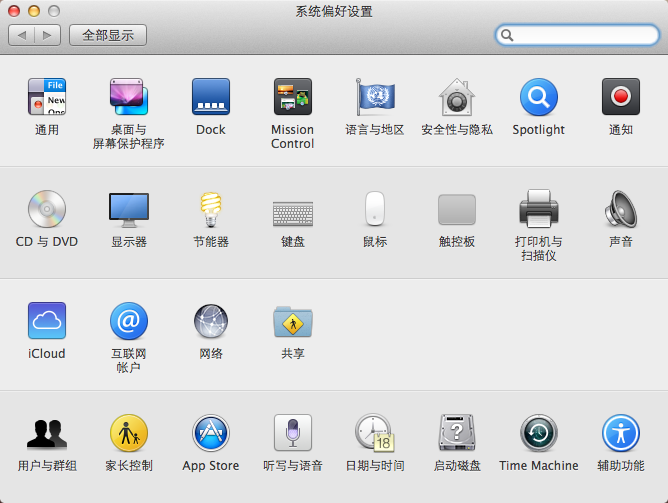Open 启动磁盘 (Startup Disk) icon
The height and width of the screenshot is (503, 668).
(x=457, y=433)
